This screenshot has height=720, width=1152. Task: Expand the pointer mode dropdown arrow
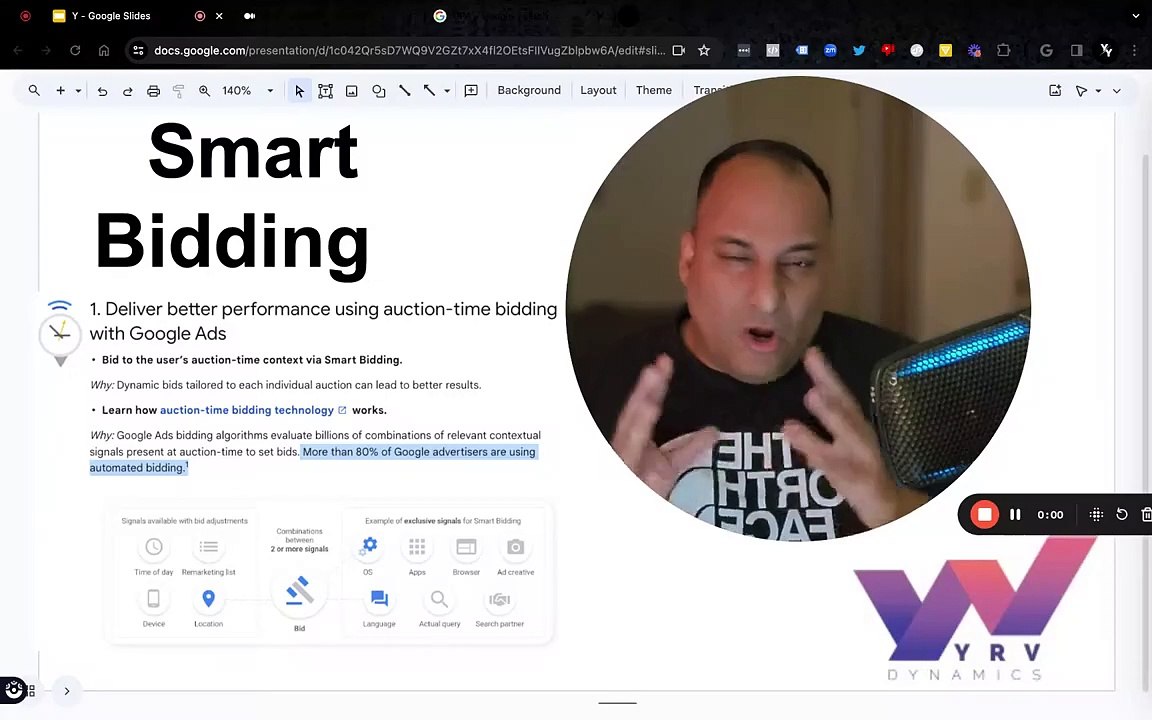[x=1098, y=90]
